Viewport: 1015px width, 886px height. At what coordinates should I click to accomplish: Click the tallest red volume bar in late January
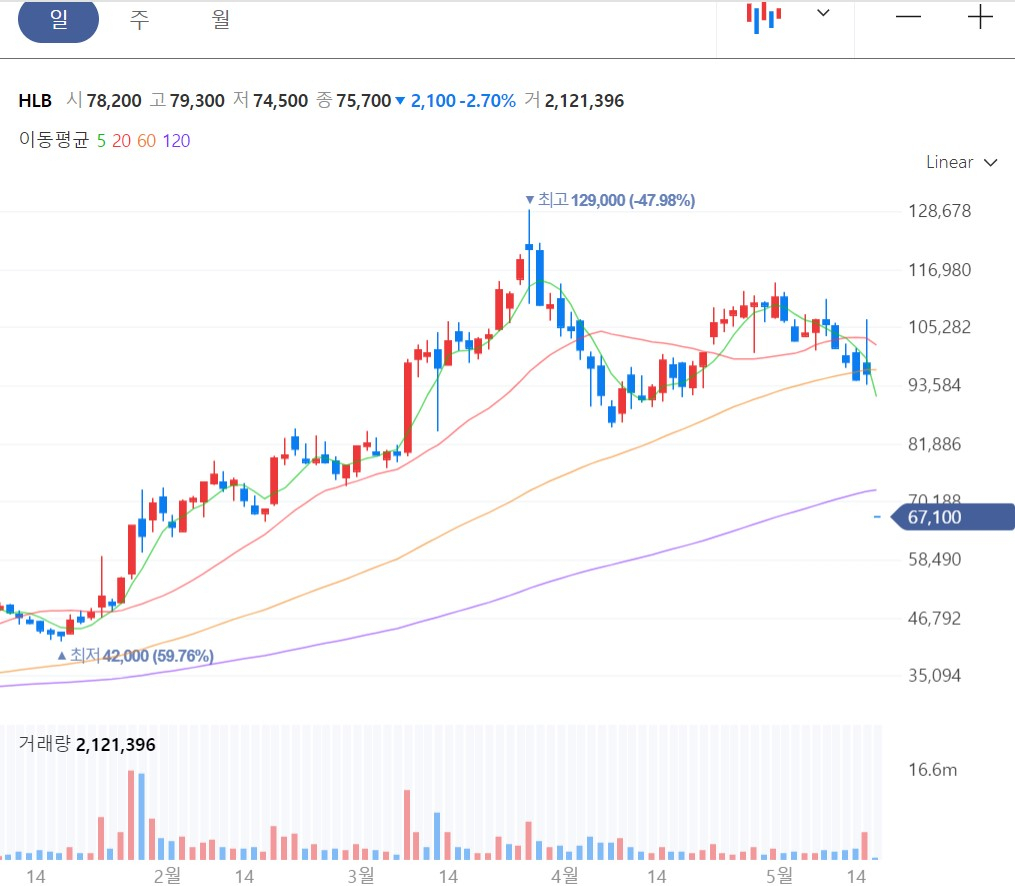click(x=131, y=815)
